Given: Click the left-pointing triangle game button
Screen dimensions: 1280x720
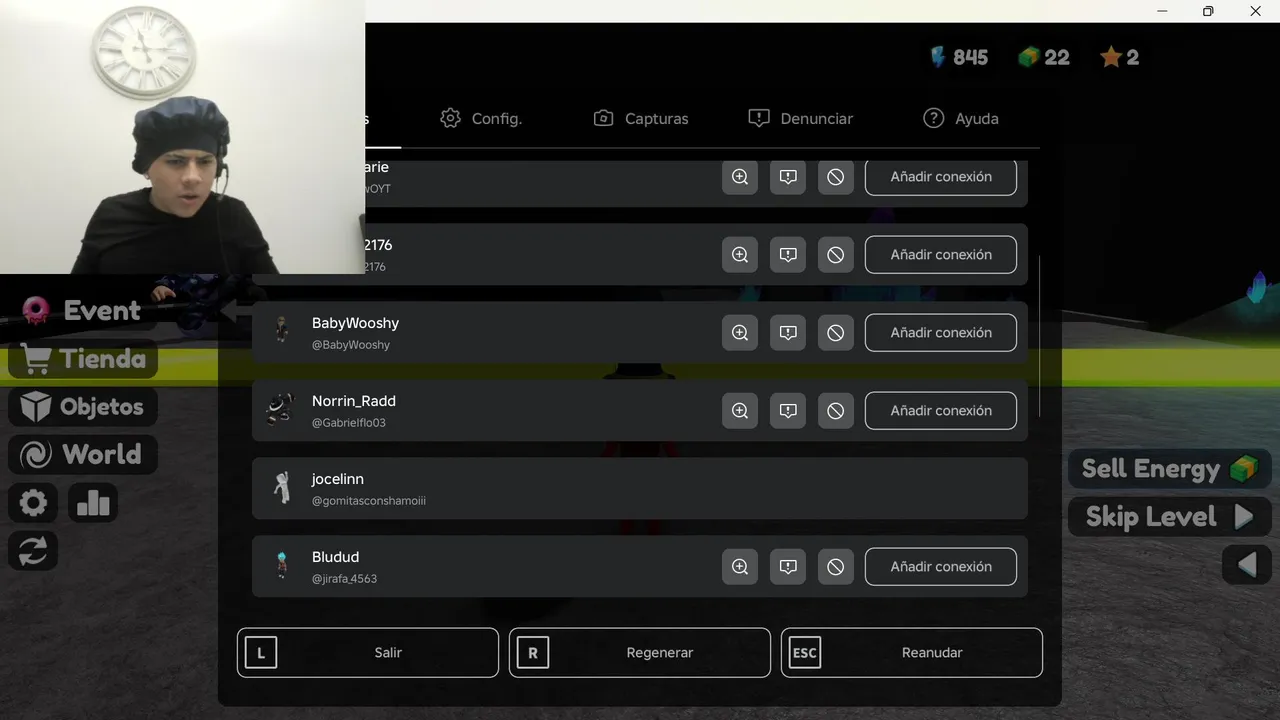Looking at the screenshot, I should click(1247, 566).
